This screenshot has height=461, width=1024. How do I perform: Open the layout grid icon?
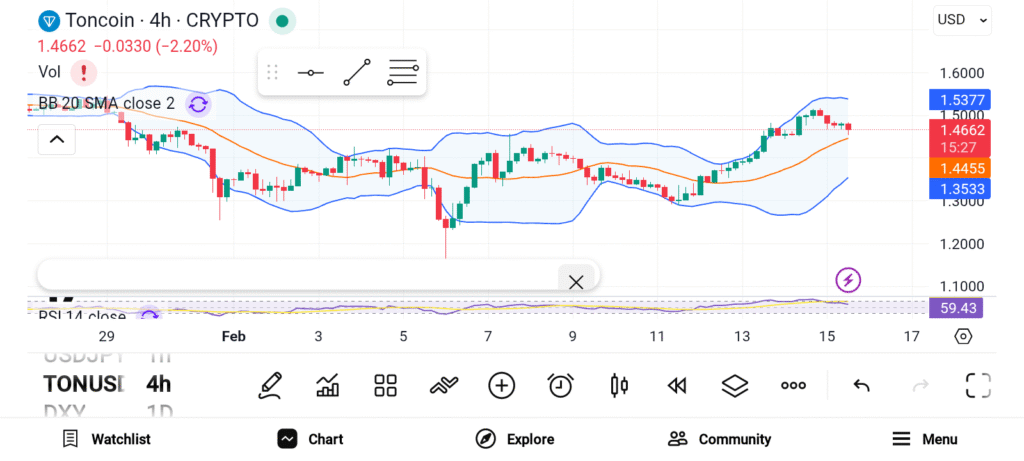coord(385,385)
